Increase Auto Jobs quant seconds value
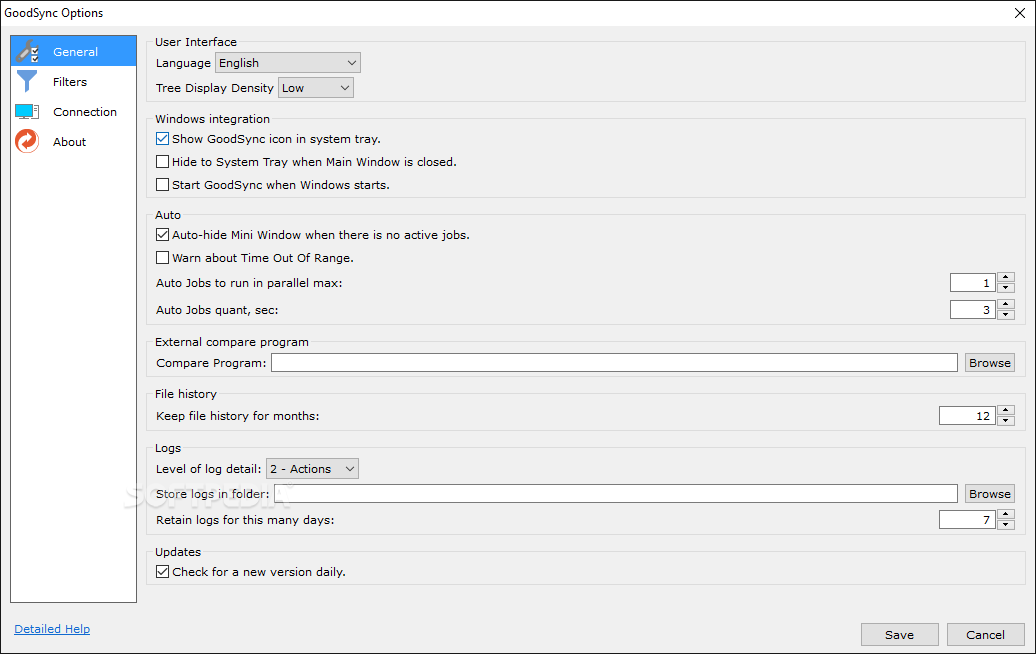 (1006, 305)
